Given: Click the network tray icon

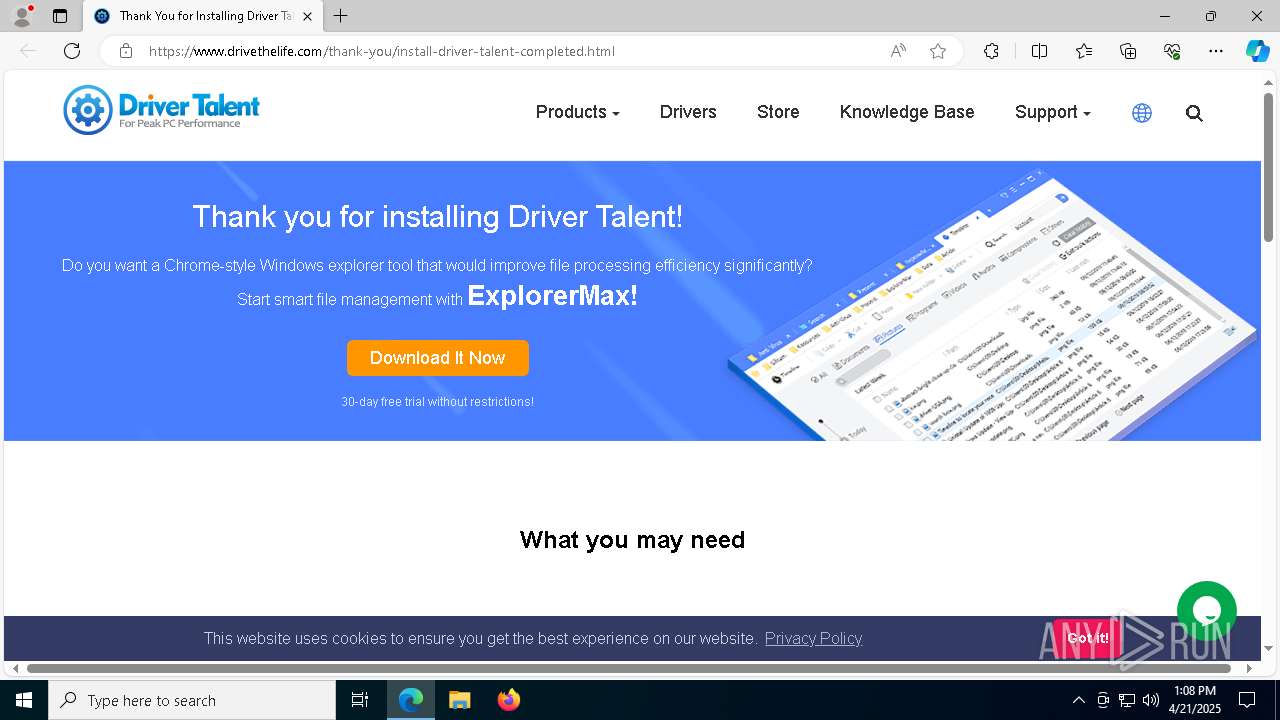Looking at the screenshot, I should 1127,700.
